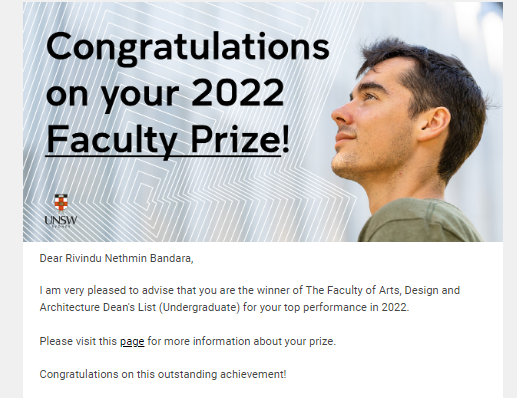Click the "on your 2022" banner line

(x=165, y=94)
